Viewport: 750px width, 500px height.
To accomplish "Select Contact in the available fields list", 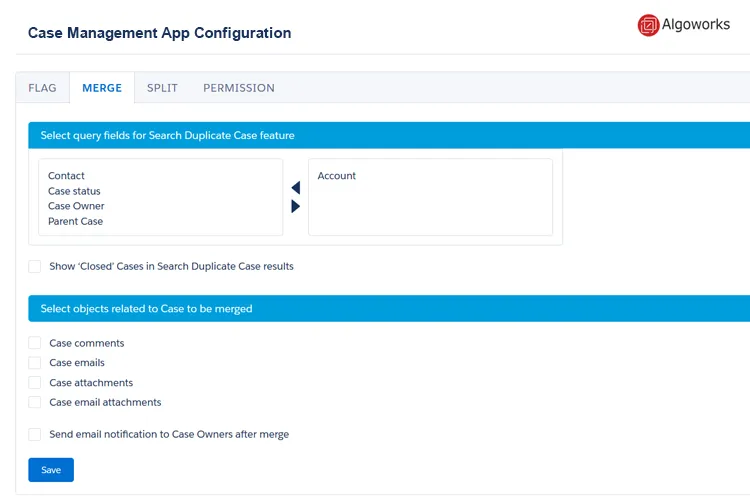I will tap(66, 176).
